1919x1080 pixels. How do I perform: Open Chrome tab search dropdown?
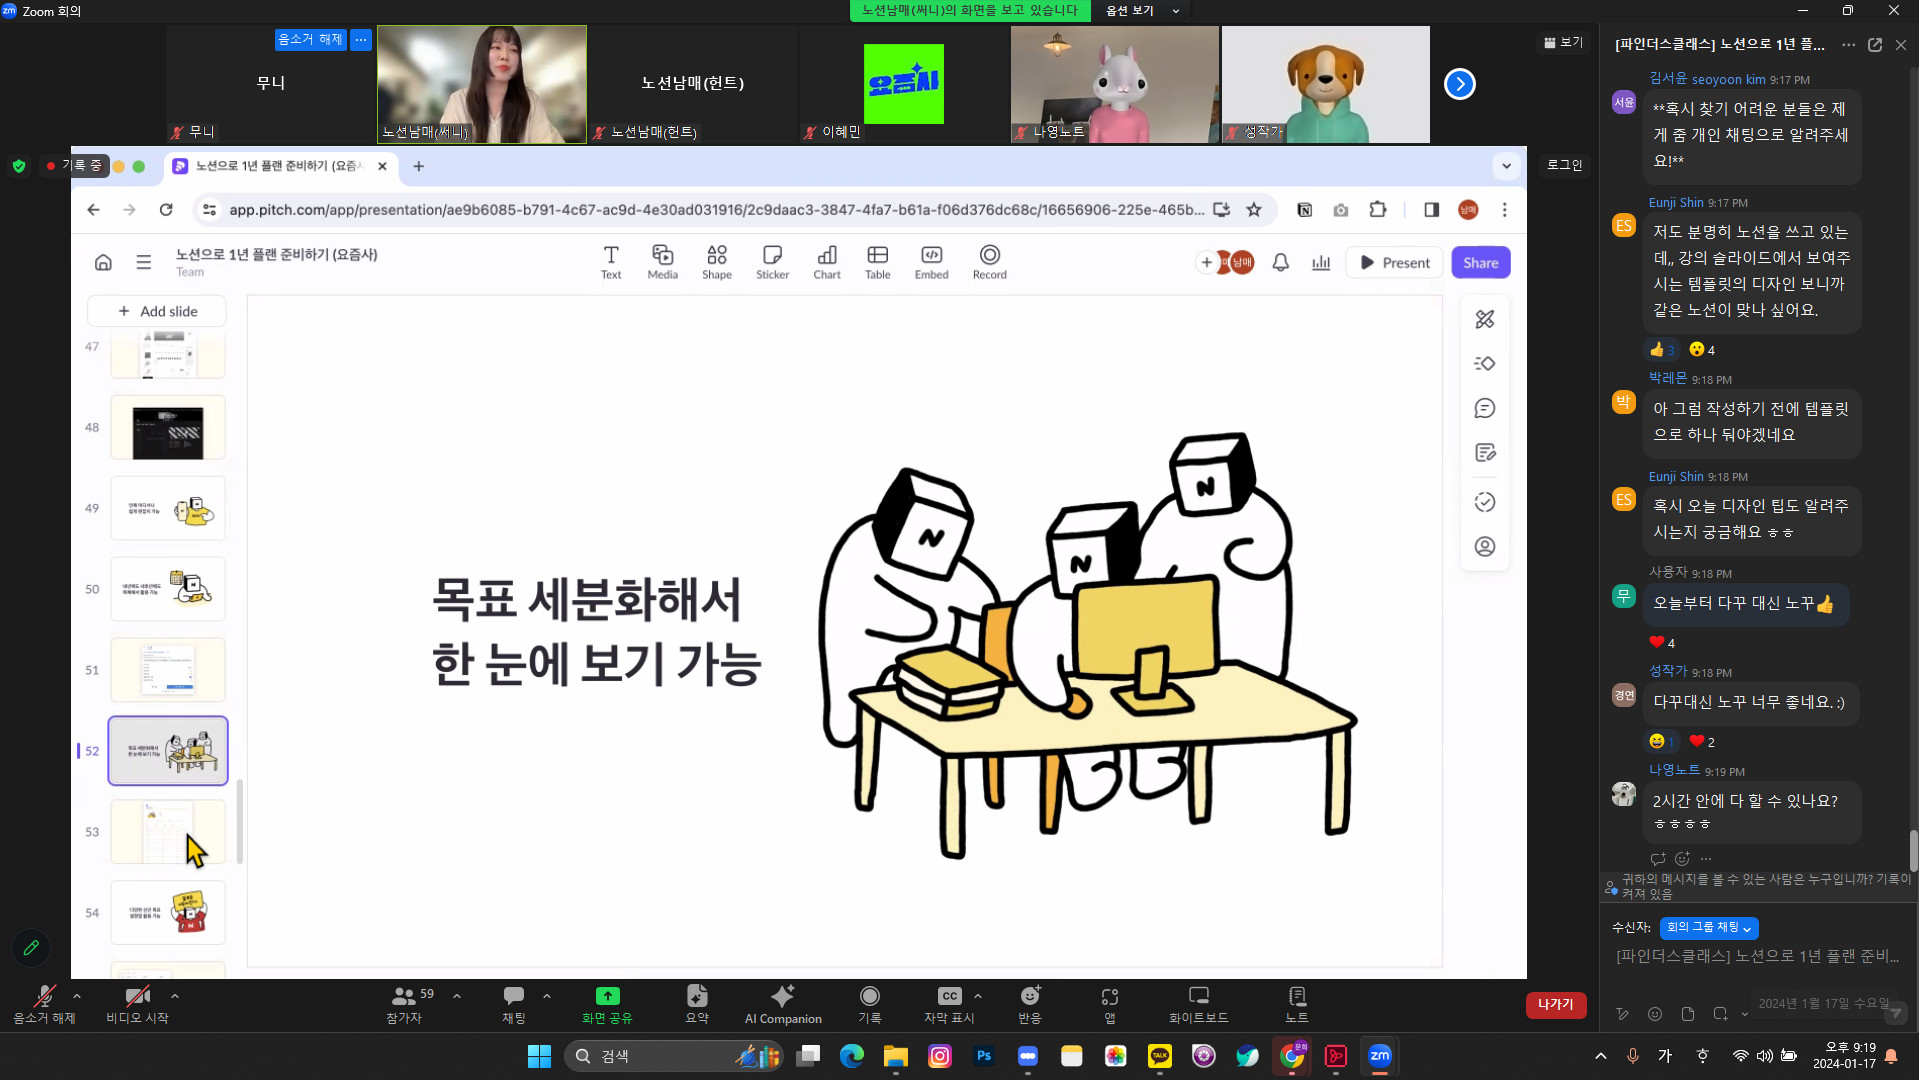point(1506,166)
